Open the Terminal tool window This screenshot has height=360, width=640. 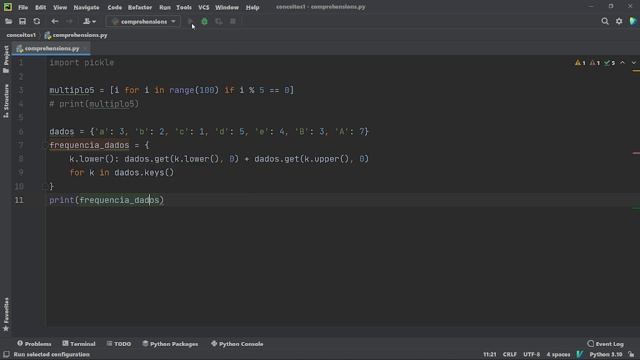pyautogui.click(x=79, y=344)
